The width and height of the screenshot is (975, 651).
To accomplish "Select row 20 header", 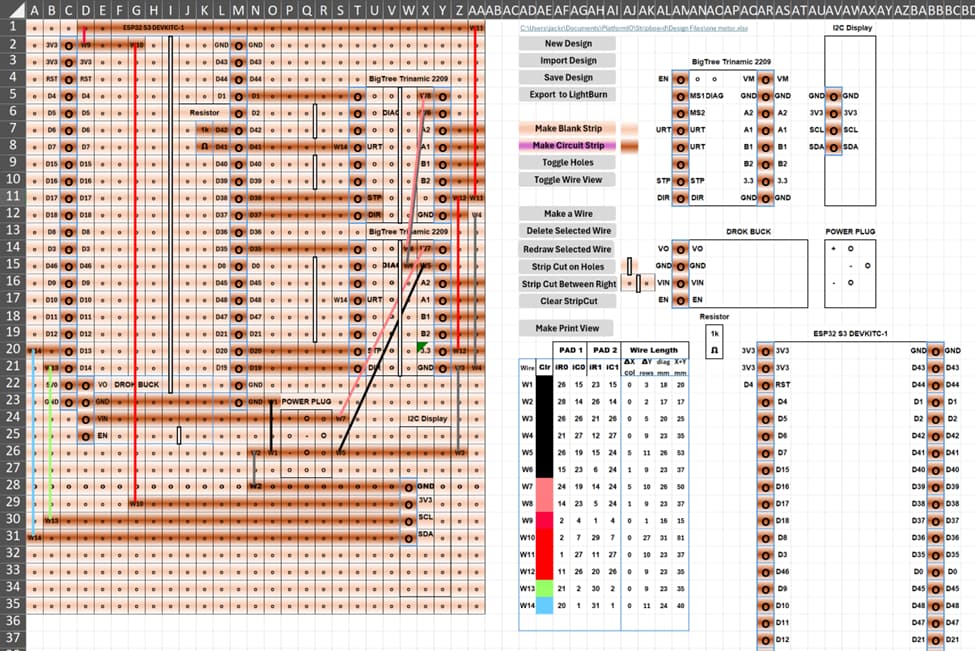I will point(12,349).
